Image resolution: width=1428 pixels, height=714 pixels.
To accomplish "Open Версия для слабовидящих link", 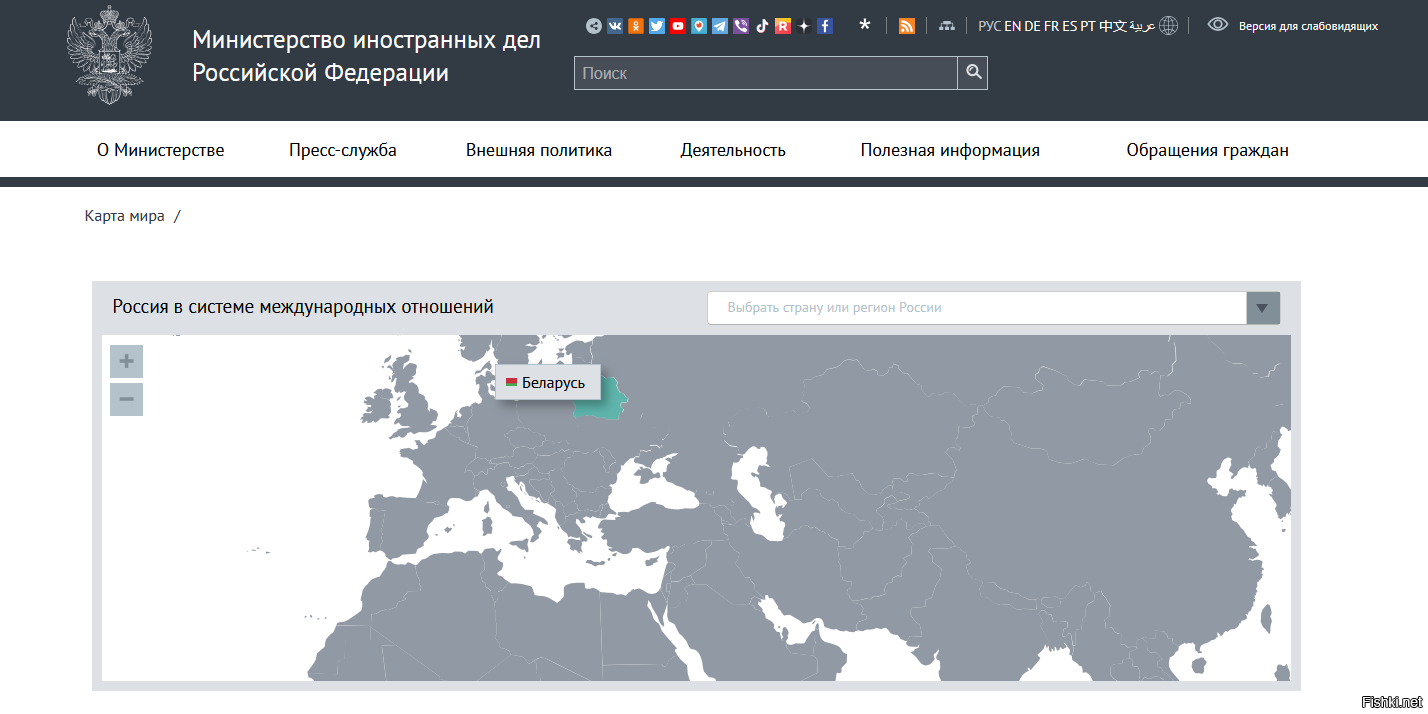I will click(1308, 26).
